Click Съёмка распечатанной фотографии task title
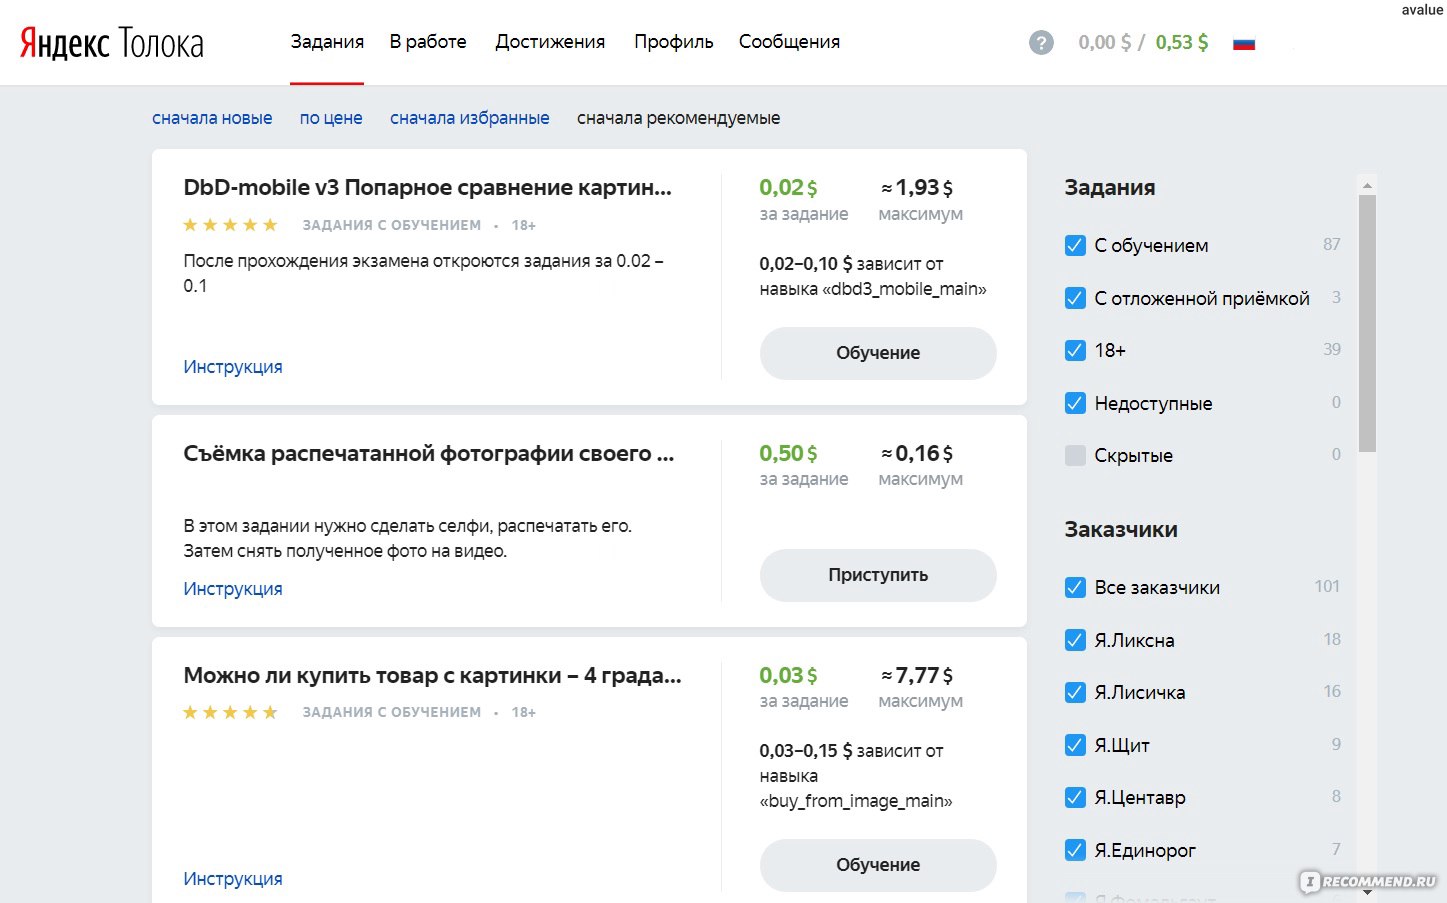 tap(429, 454)
